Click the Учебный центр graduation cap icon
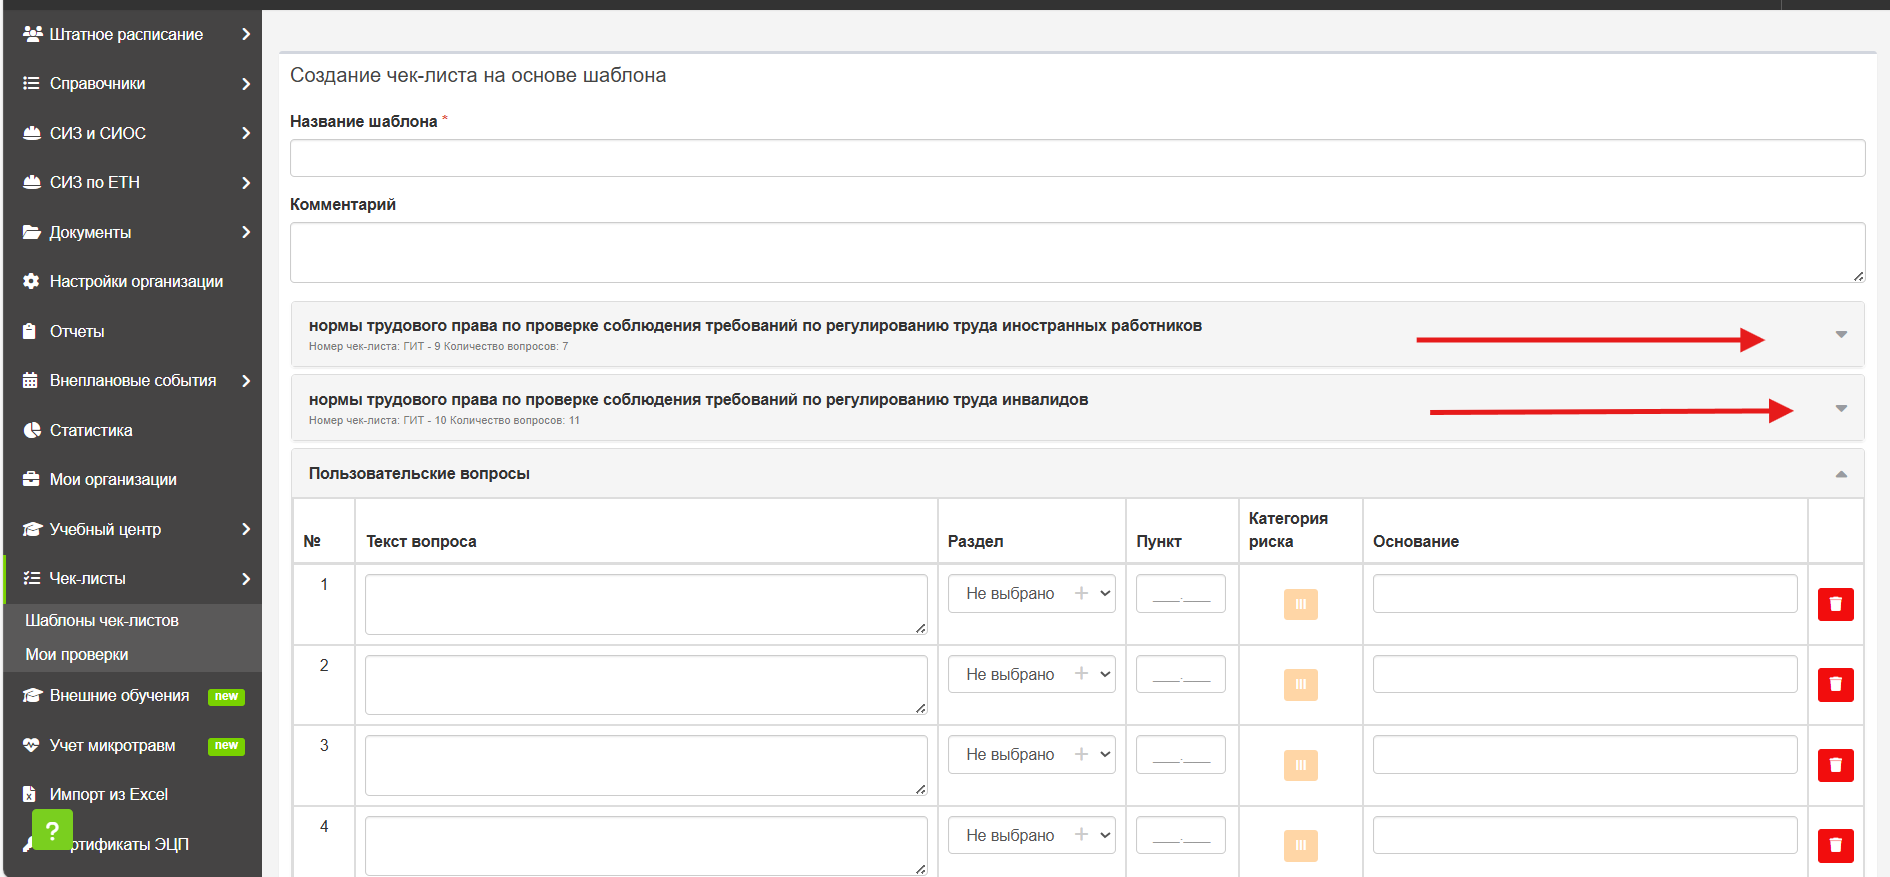The width and height of the screenshot is (1890, 877). 32,529
